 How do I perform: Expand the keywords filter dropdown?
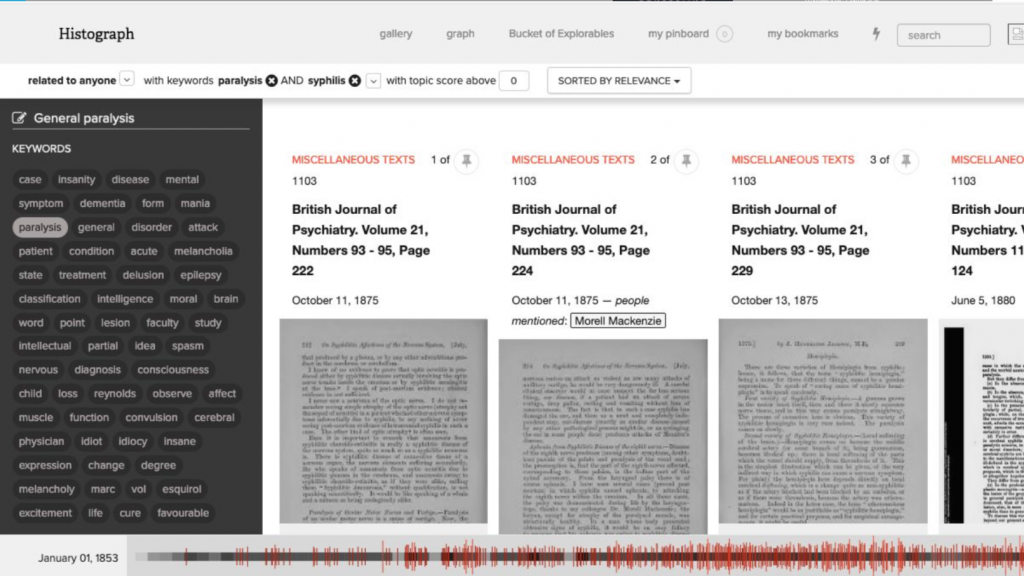(x=374, y=81)
